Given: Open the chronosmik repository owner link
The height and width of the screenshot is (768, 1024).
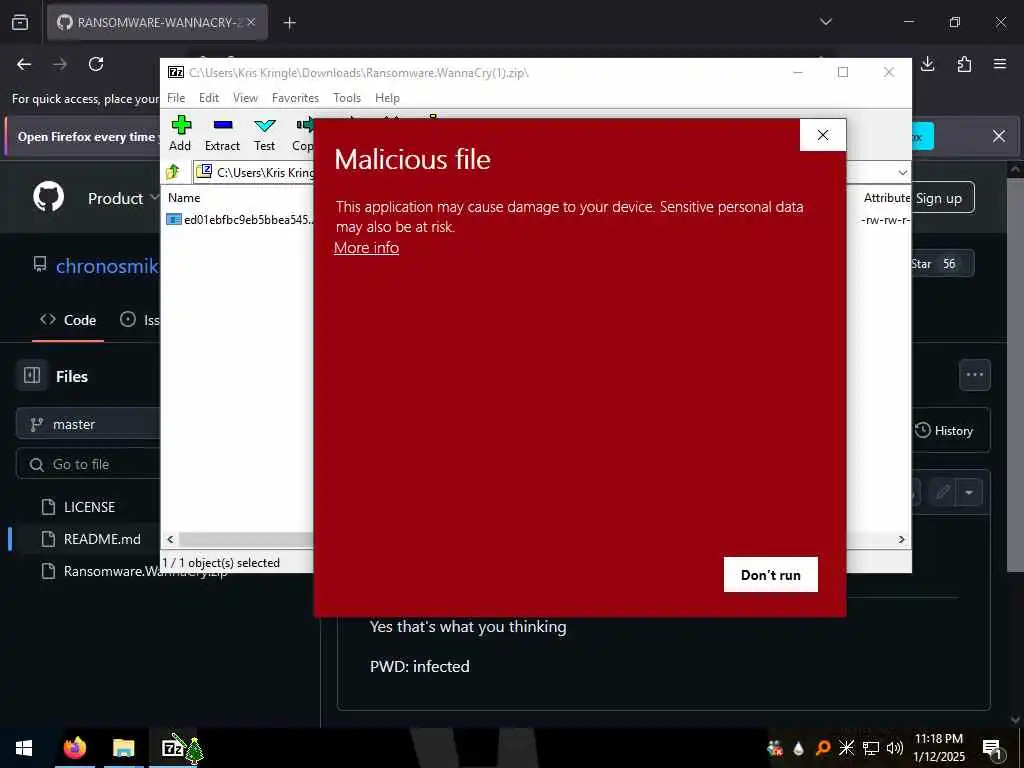Looking at the screenshot, I should (107, 266).
